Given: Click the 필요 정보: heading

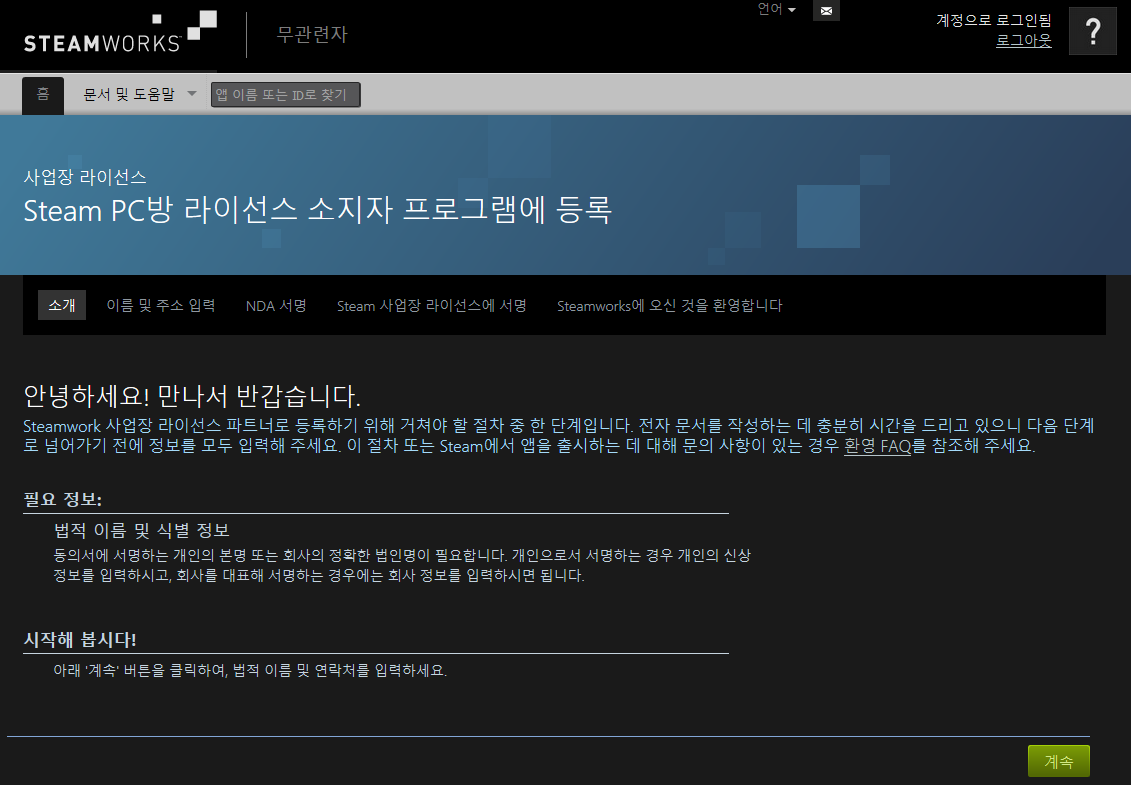Looking at the screenshot, I should (x=63, y=499).
